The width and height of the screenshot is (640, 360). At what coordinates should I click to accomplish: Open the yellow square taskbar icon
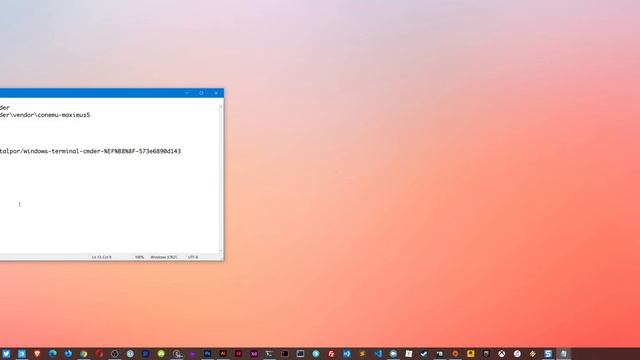coord(471,354)
